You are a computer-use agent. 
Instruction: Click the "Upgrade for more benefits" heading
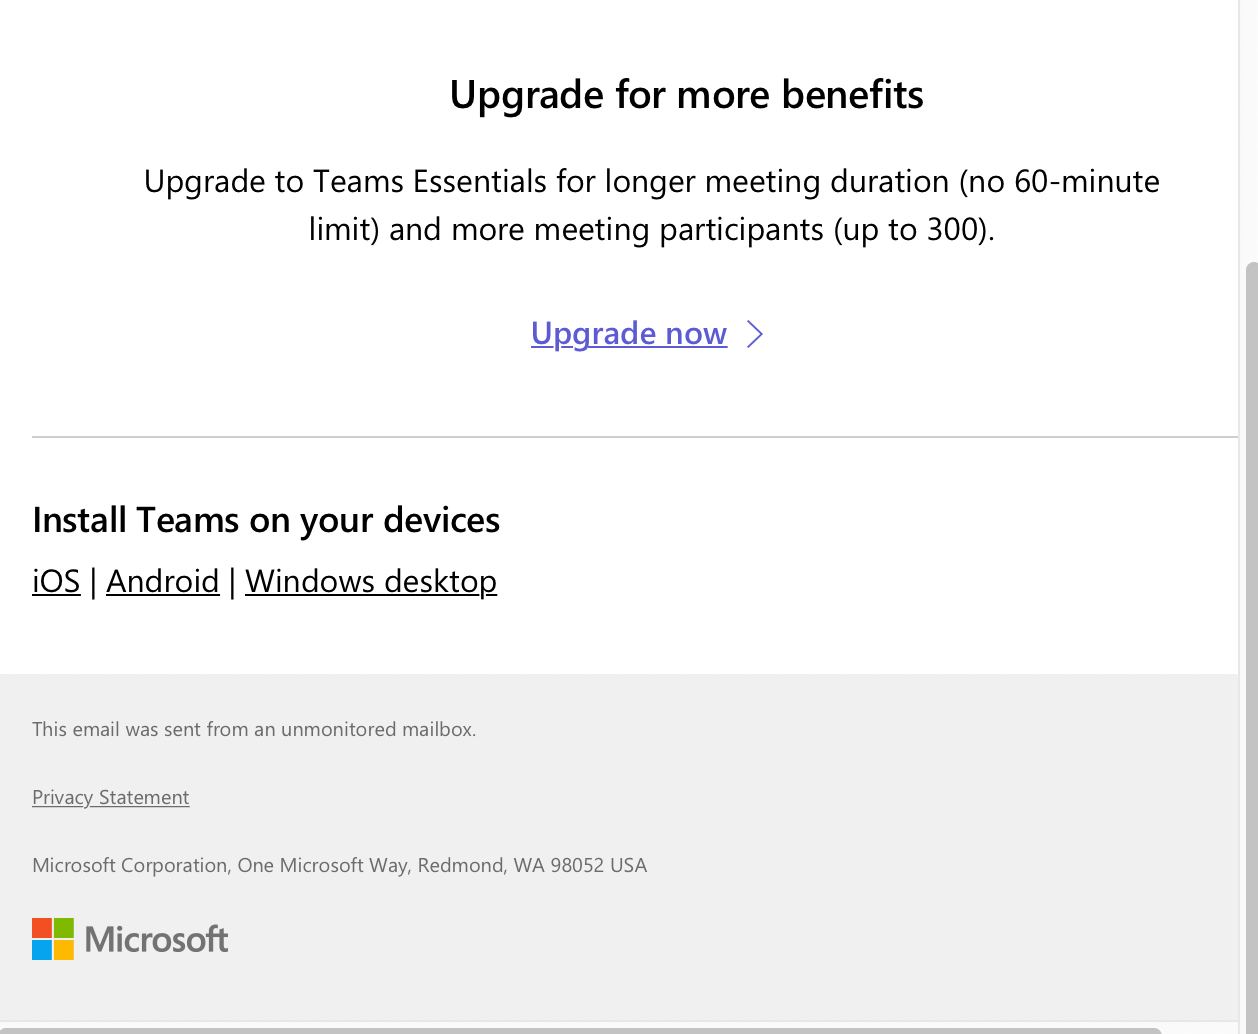(x=686, y=95)
